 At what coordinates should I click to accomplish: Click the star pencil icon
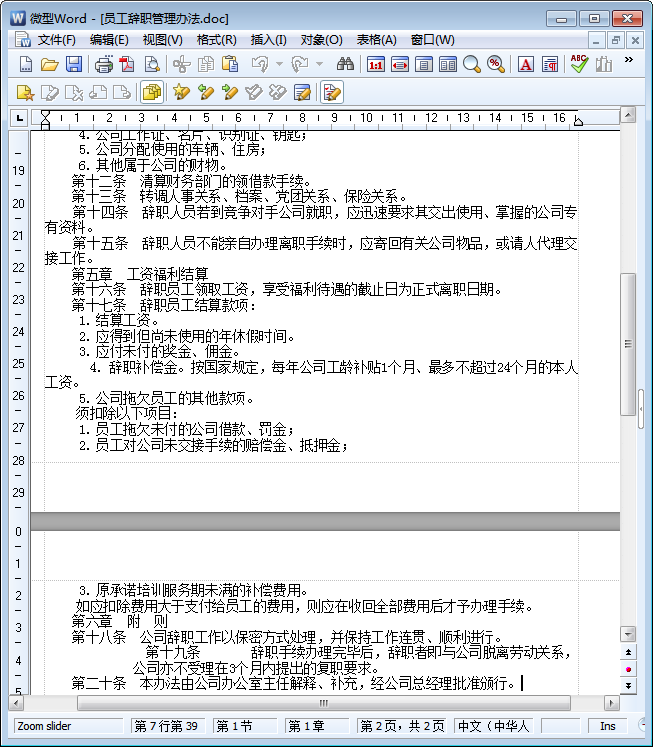coord(181,92)
